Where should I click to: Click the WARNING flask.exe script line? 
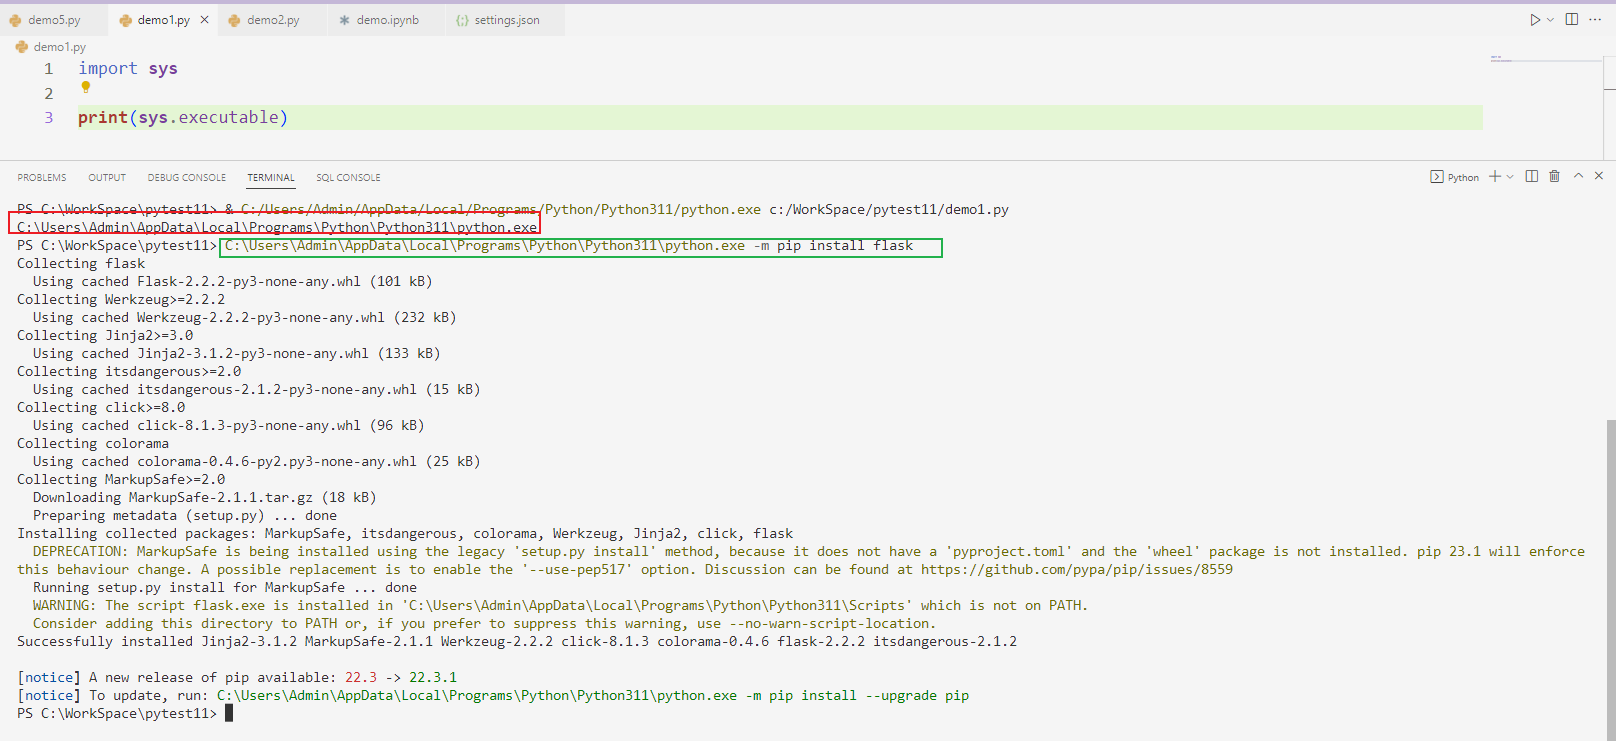click(560, 606)
